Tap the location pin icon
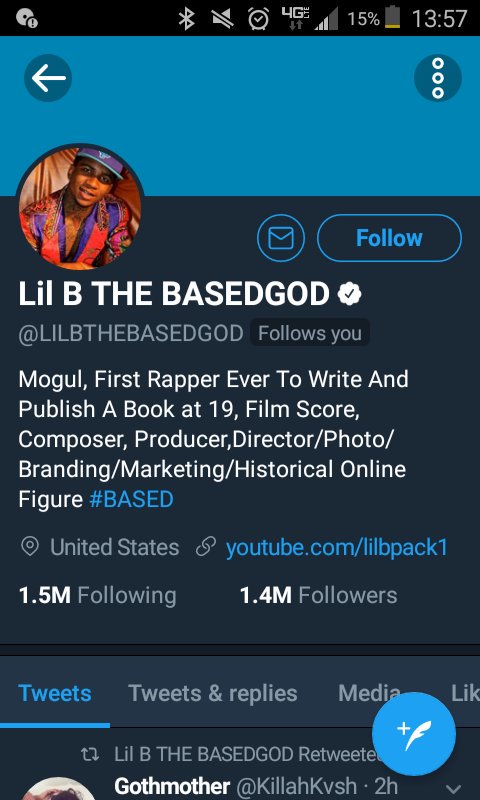480x800 pixels. [x=30, y=547]
